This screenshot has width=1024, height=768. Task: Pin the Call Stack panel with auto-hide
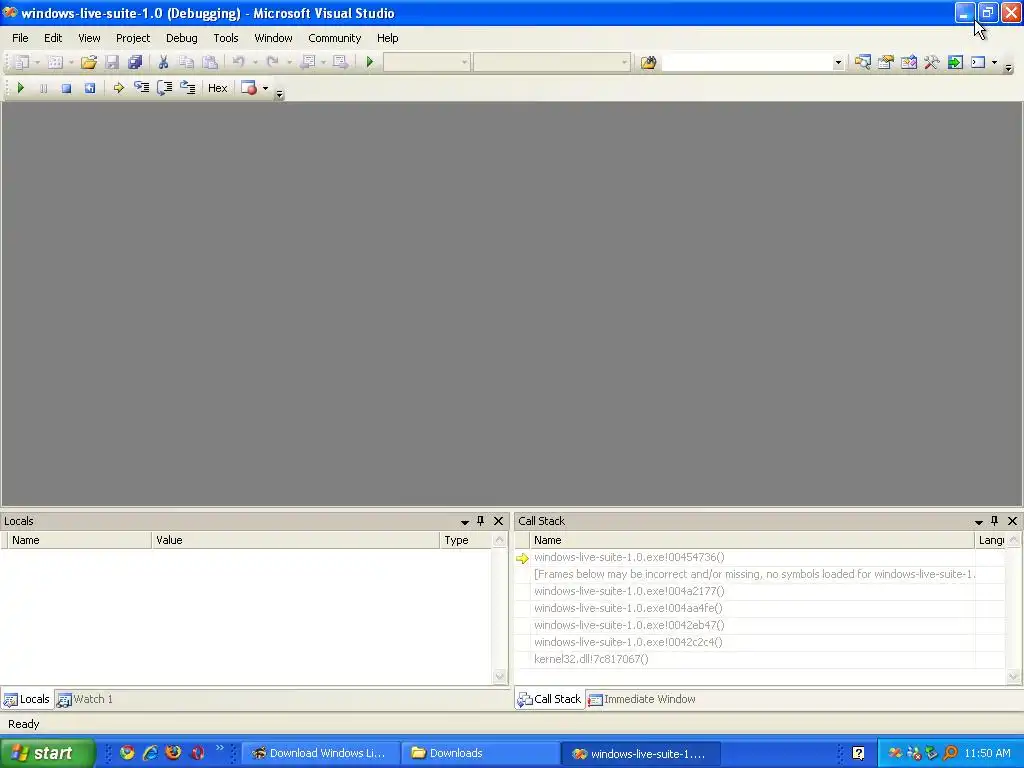click(995, 520)
